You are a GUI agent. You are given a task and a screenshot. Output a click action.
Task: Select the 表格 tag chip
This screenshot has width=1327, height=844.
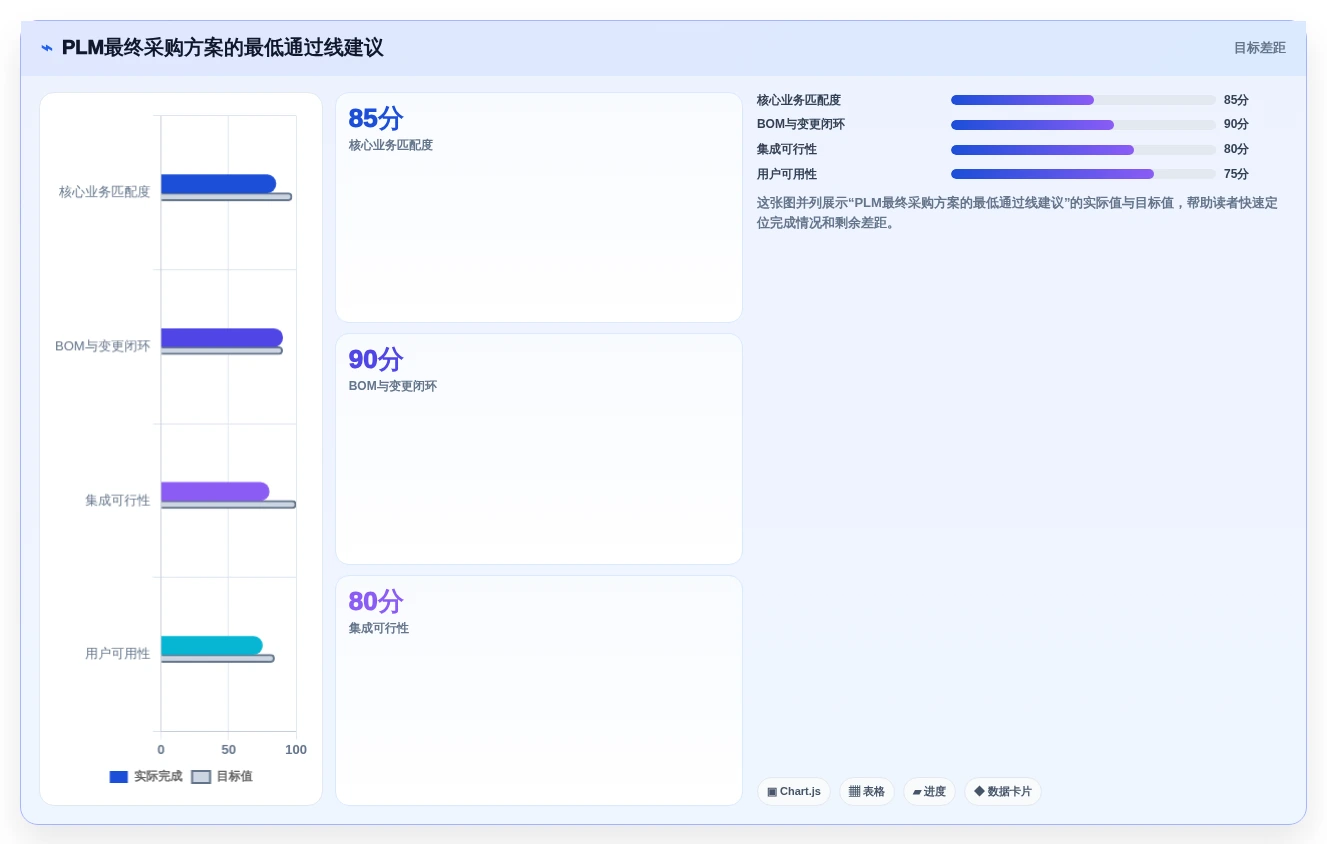[x=867, y=791]
